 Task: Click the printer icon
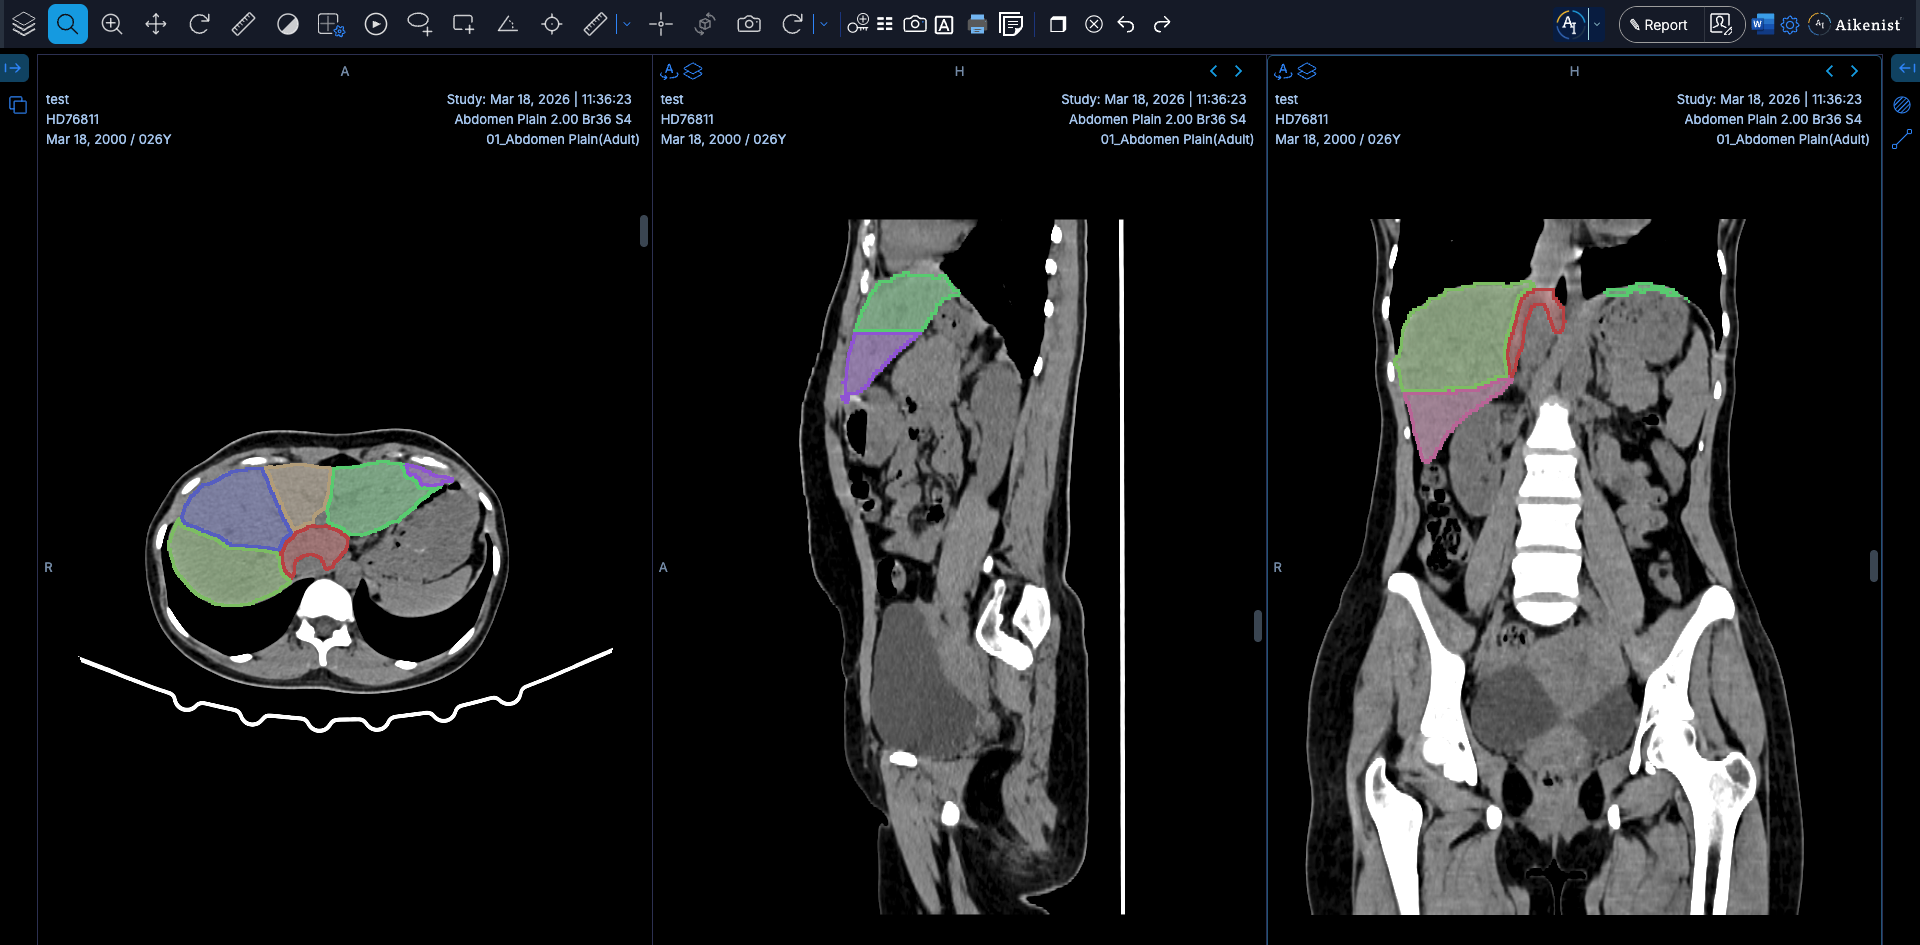[x=977, y=24]
